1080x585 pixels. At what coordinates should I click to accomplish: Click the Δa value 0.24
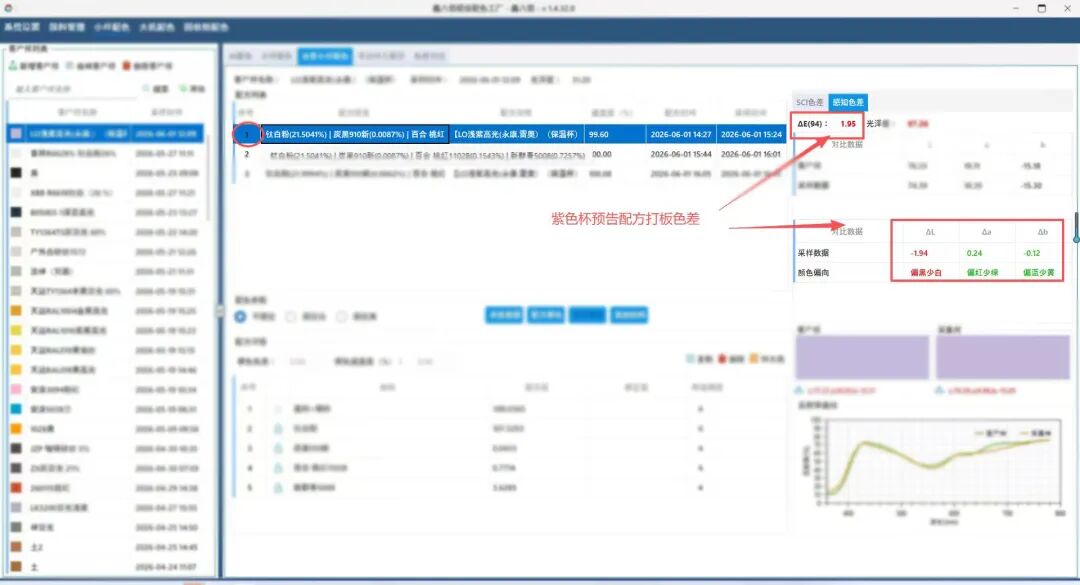pyautogui.click(x=974, y=253)
